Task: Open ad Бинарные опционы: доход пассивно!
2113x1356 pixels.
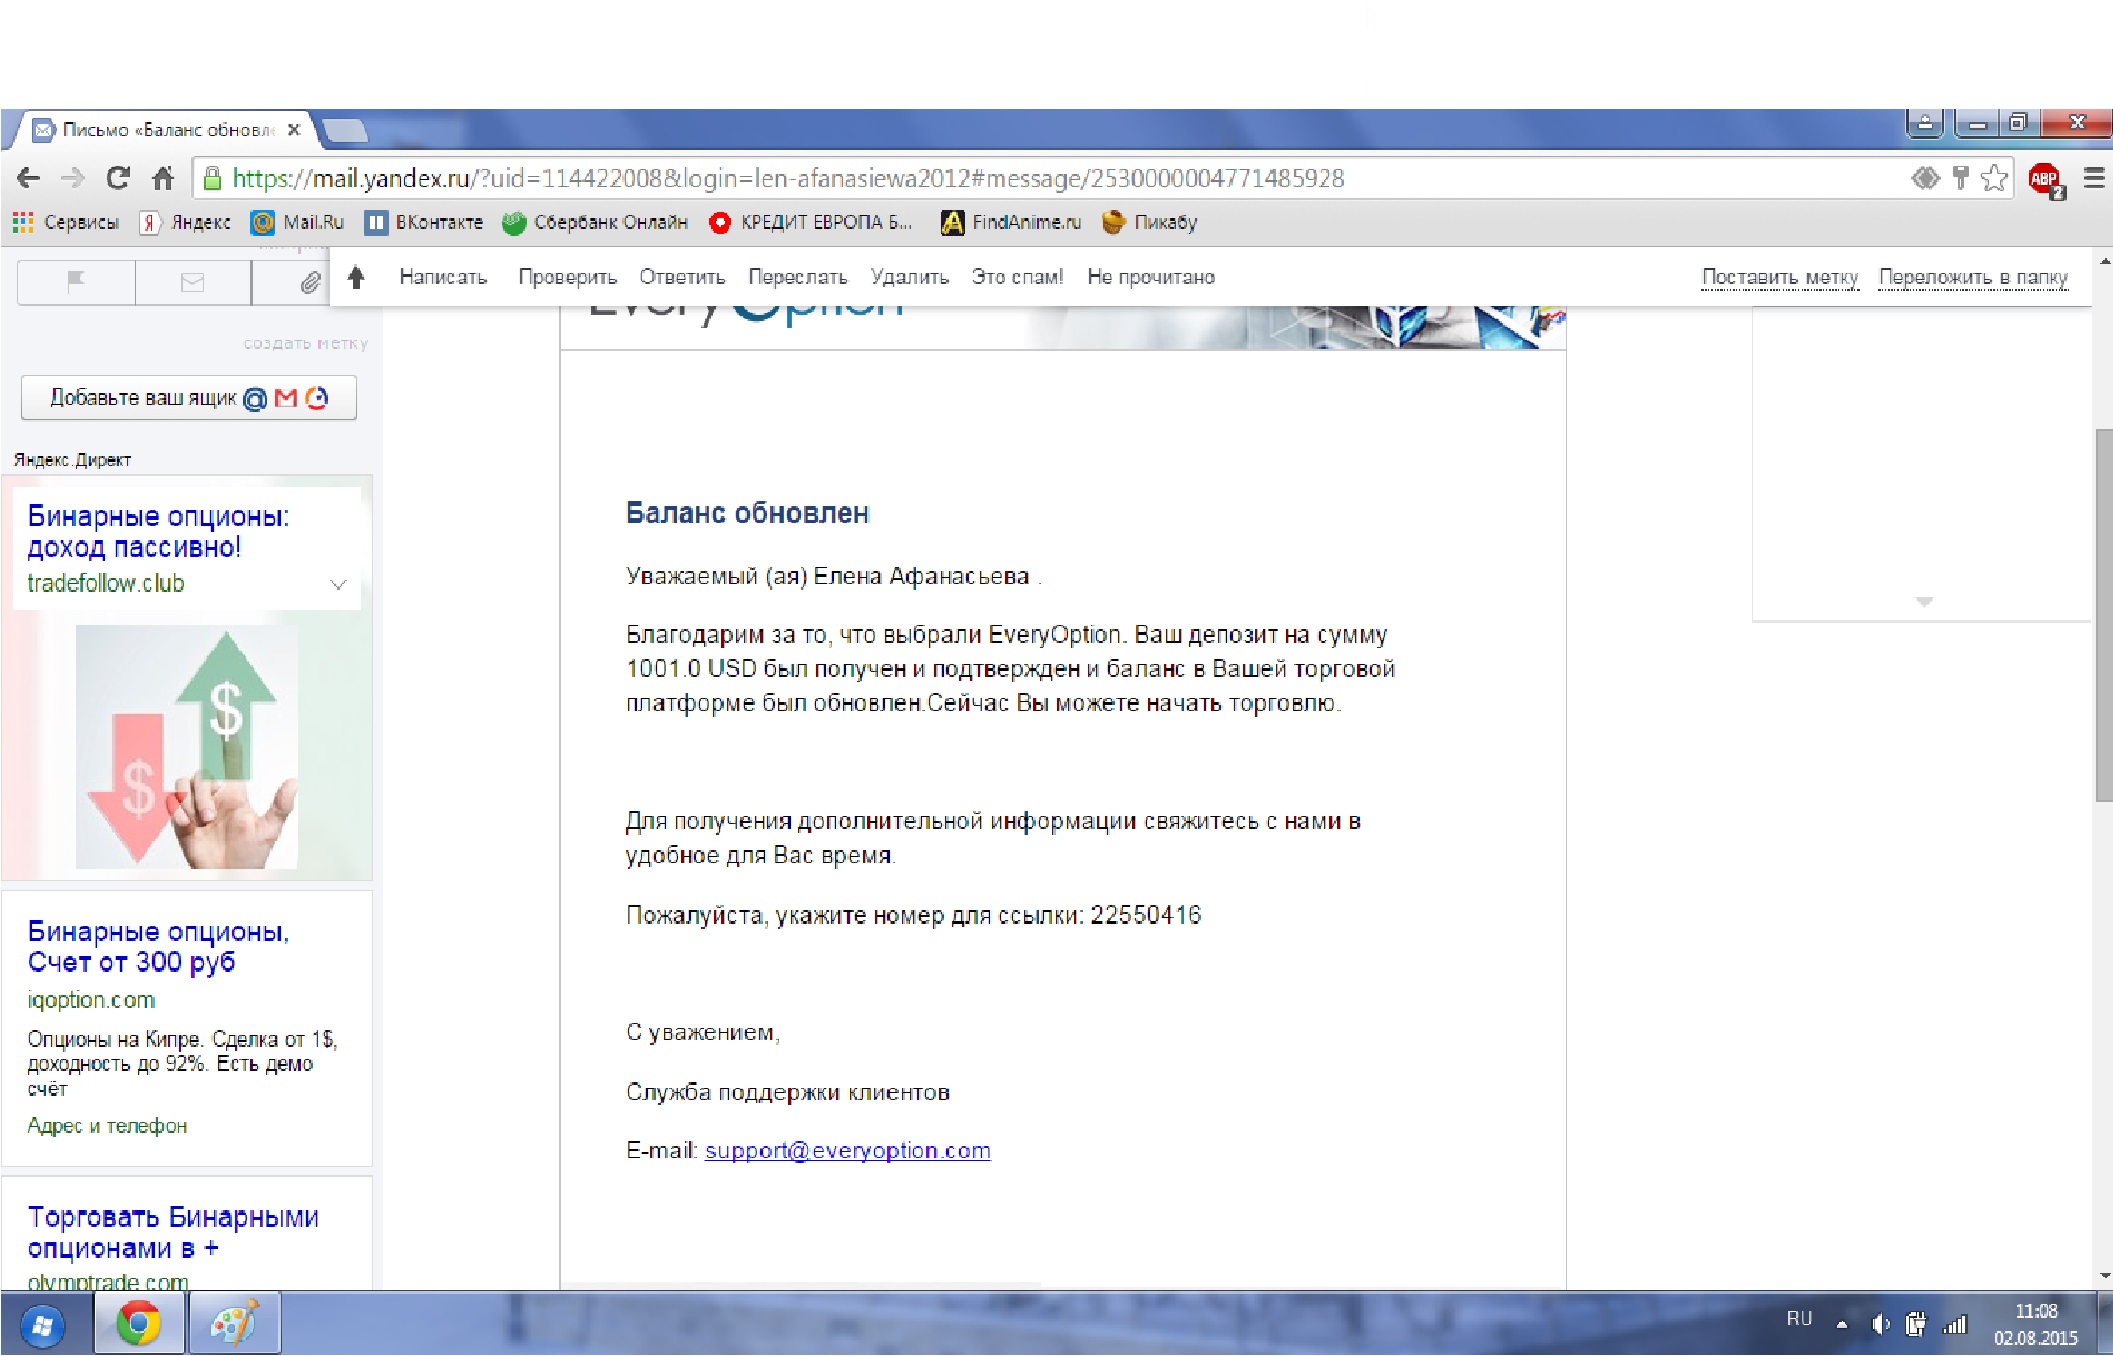Action: coord(158,531)
